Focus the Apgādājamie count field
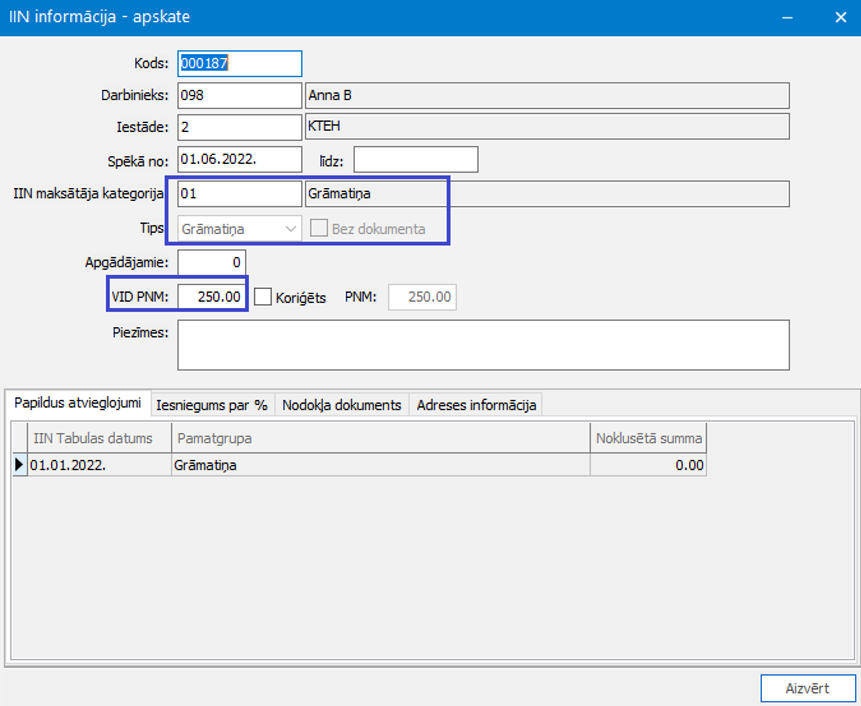The image size is (861, 706). 211,262
